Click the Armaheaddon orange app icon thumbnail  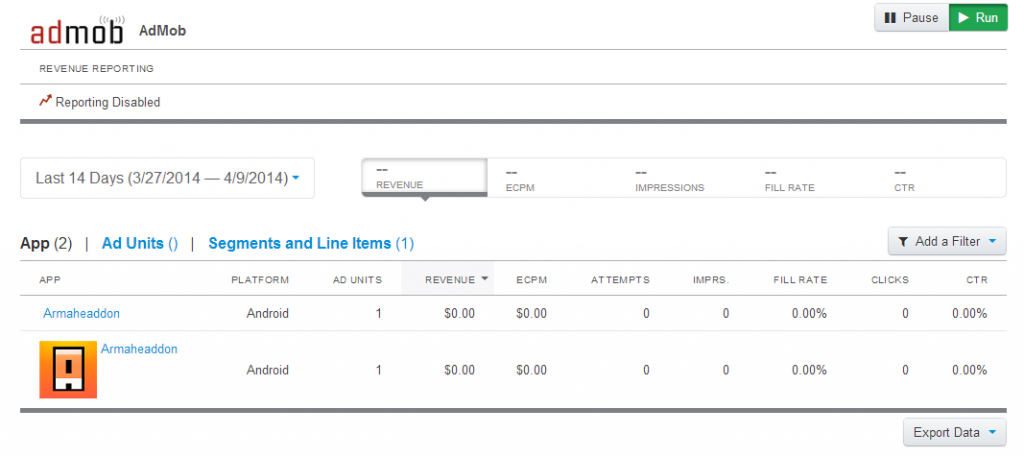[x=68, y=370]
